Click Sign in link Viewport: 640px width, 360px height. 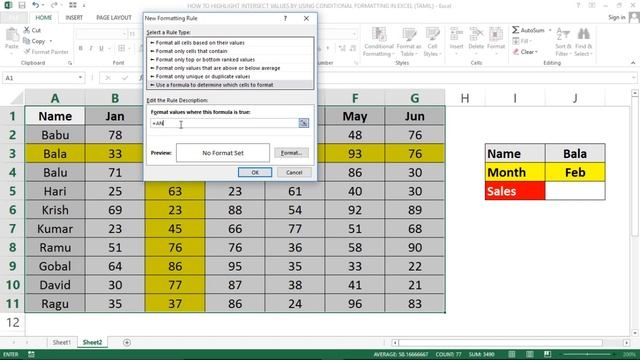point(616,17)
